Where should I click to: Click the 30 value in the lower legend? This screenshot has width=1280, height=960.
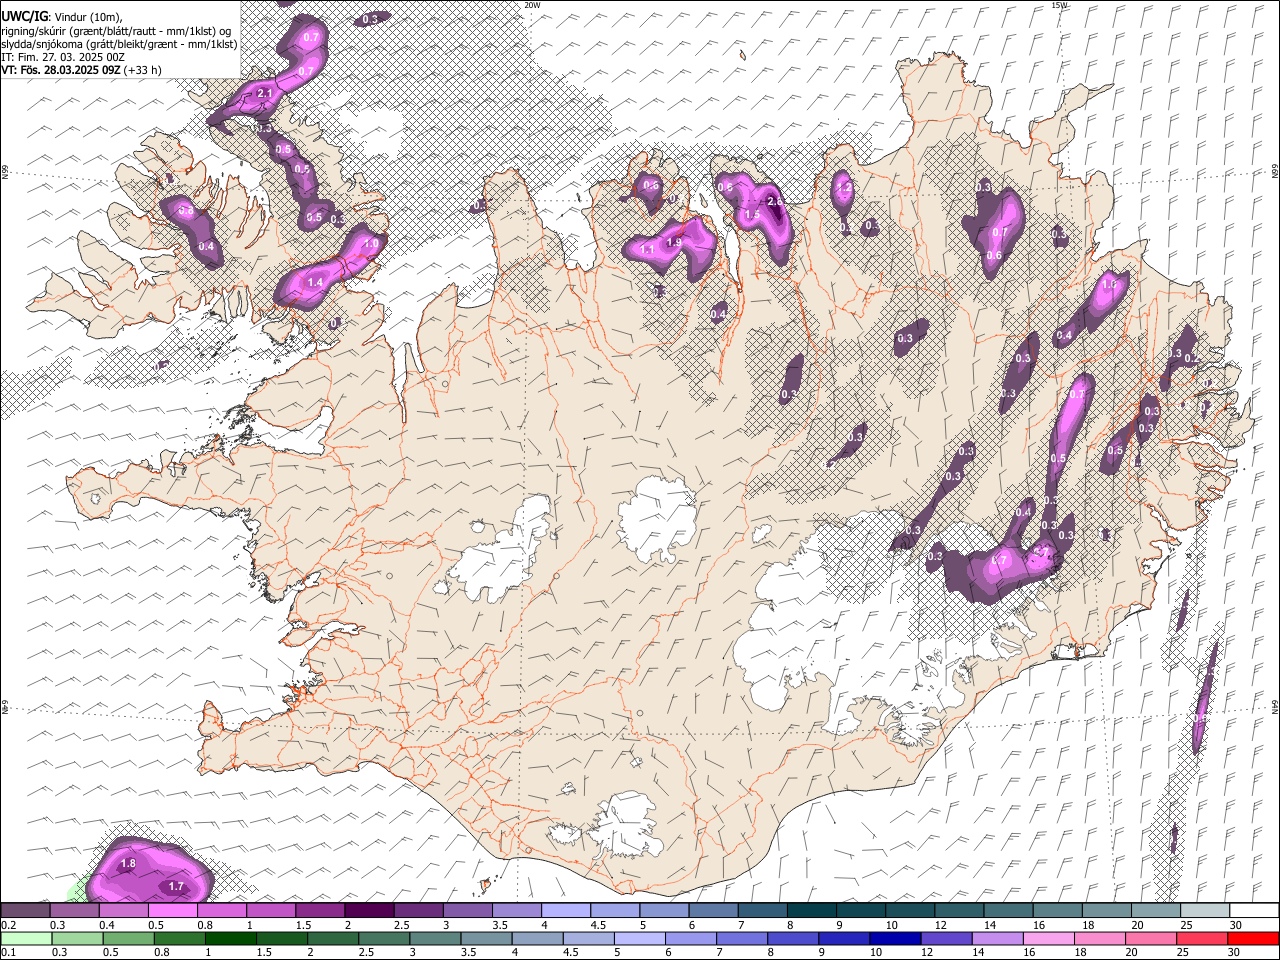click(1236, 953)
